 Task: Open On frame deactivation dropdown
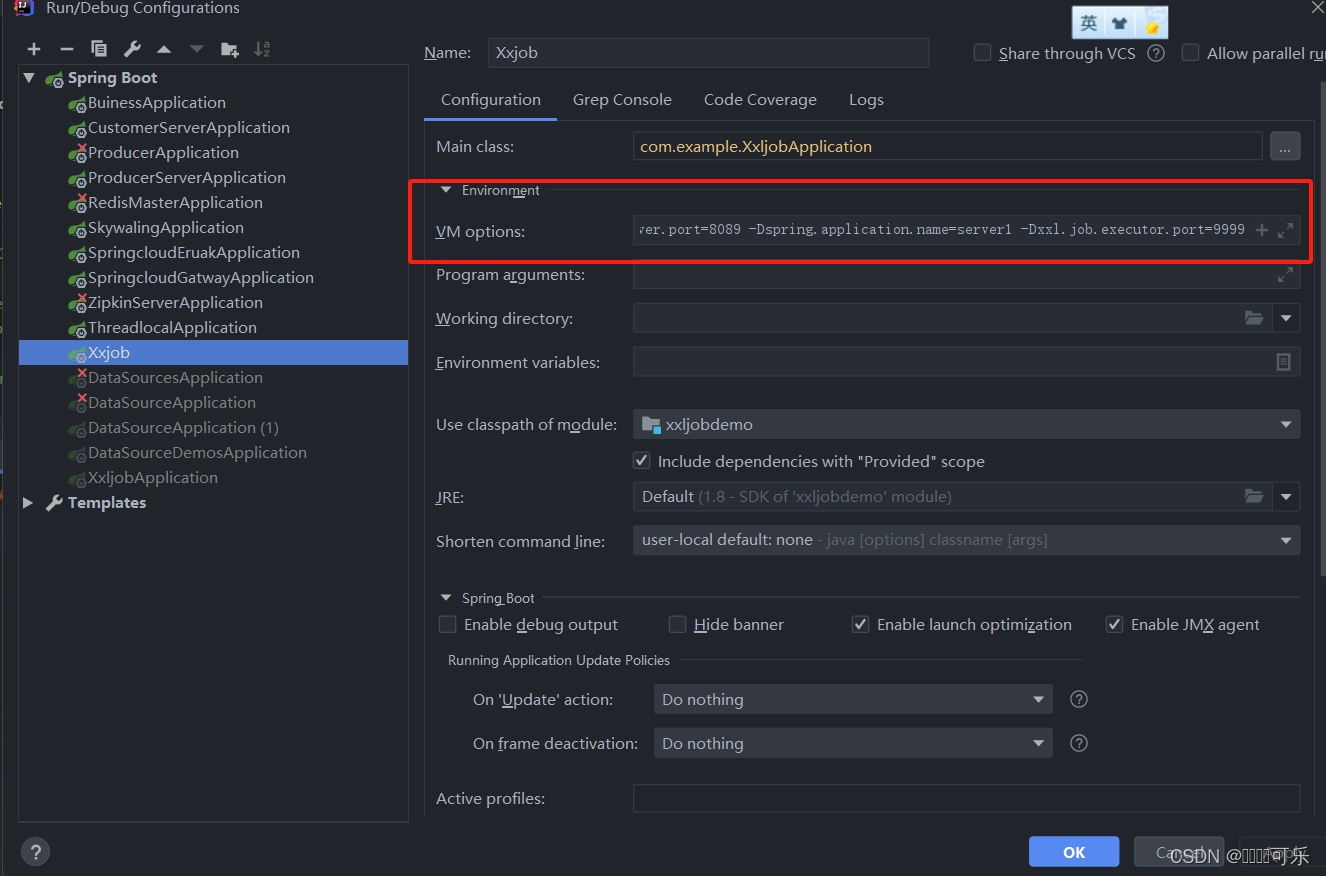click(x=852, y=743)
